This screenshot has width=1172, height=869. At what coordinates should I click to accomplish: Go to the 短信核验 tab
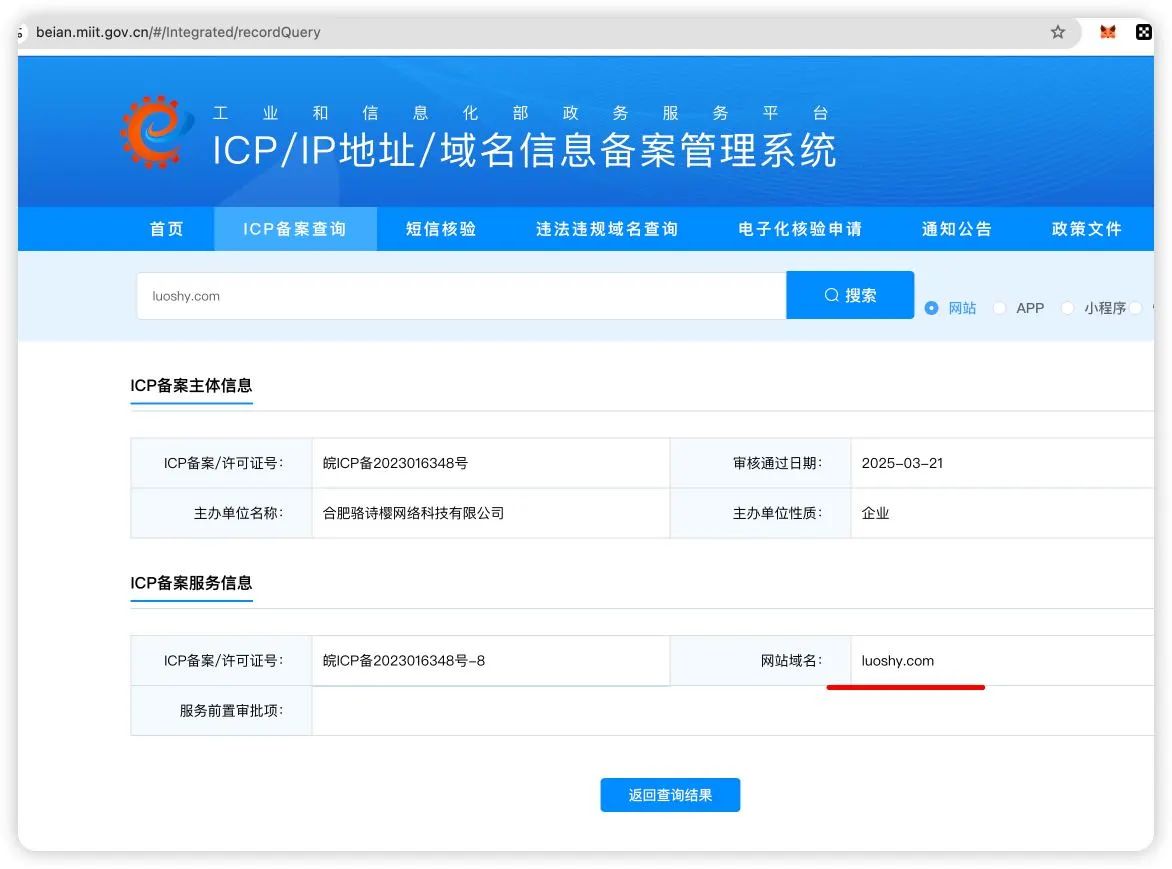(x=441, y=229)
